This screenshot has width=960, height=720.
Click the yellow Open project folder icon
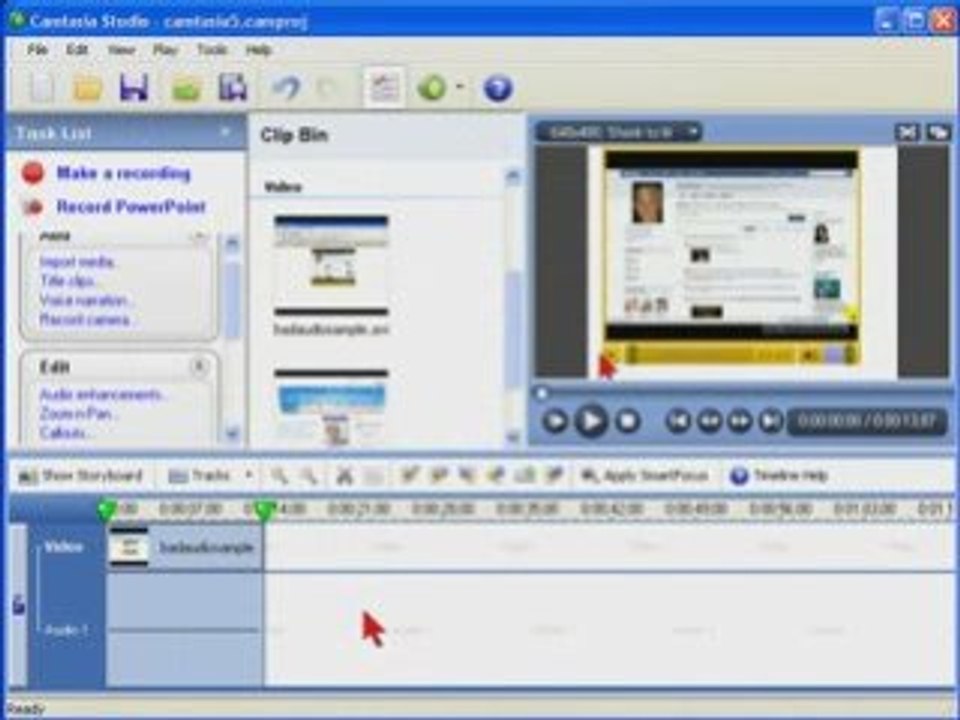(x=88, y=88)
